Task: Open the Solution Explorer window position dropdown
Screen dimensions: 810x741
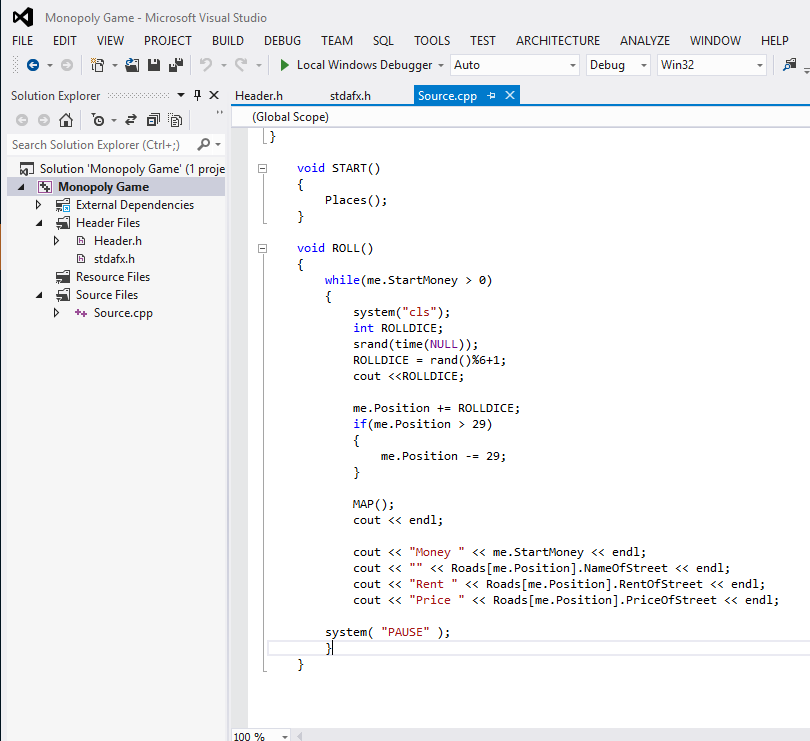Action: [181, 95]
